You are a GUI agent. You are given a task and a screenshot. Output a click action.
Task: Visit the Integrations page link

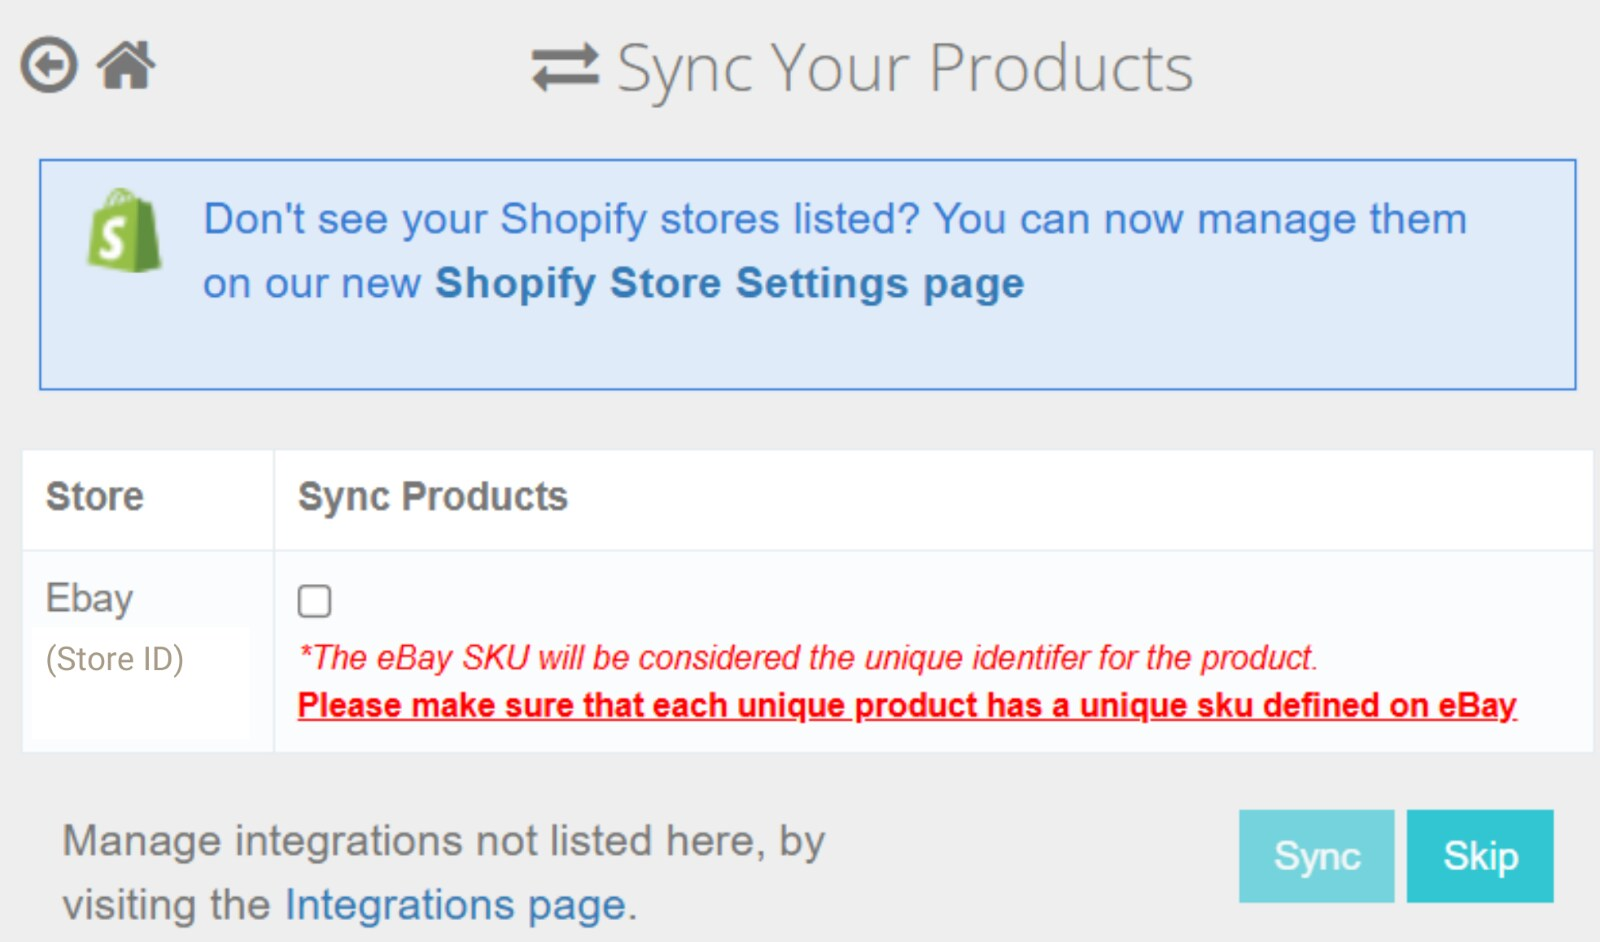450,906
